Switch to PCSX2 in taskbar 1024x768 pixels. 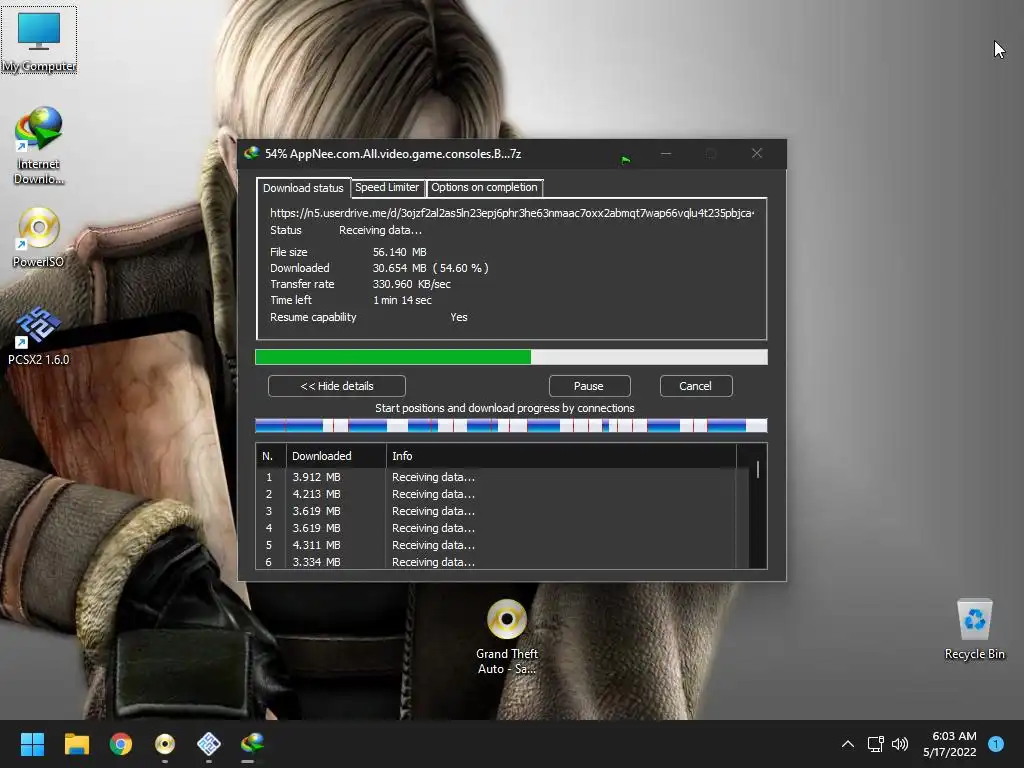[209, 744]
